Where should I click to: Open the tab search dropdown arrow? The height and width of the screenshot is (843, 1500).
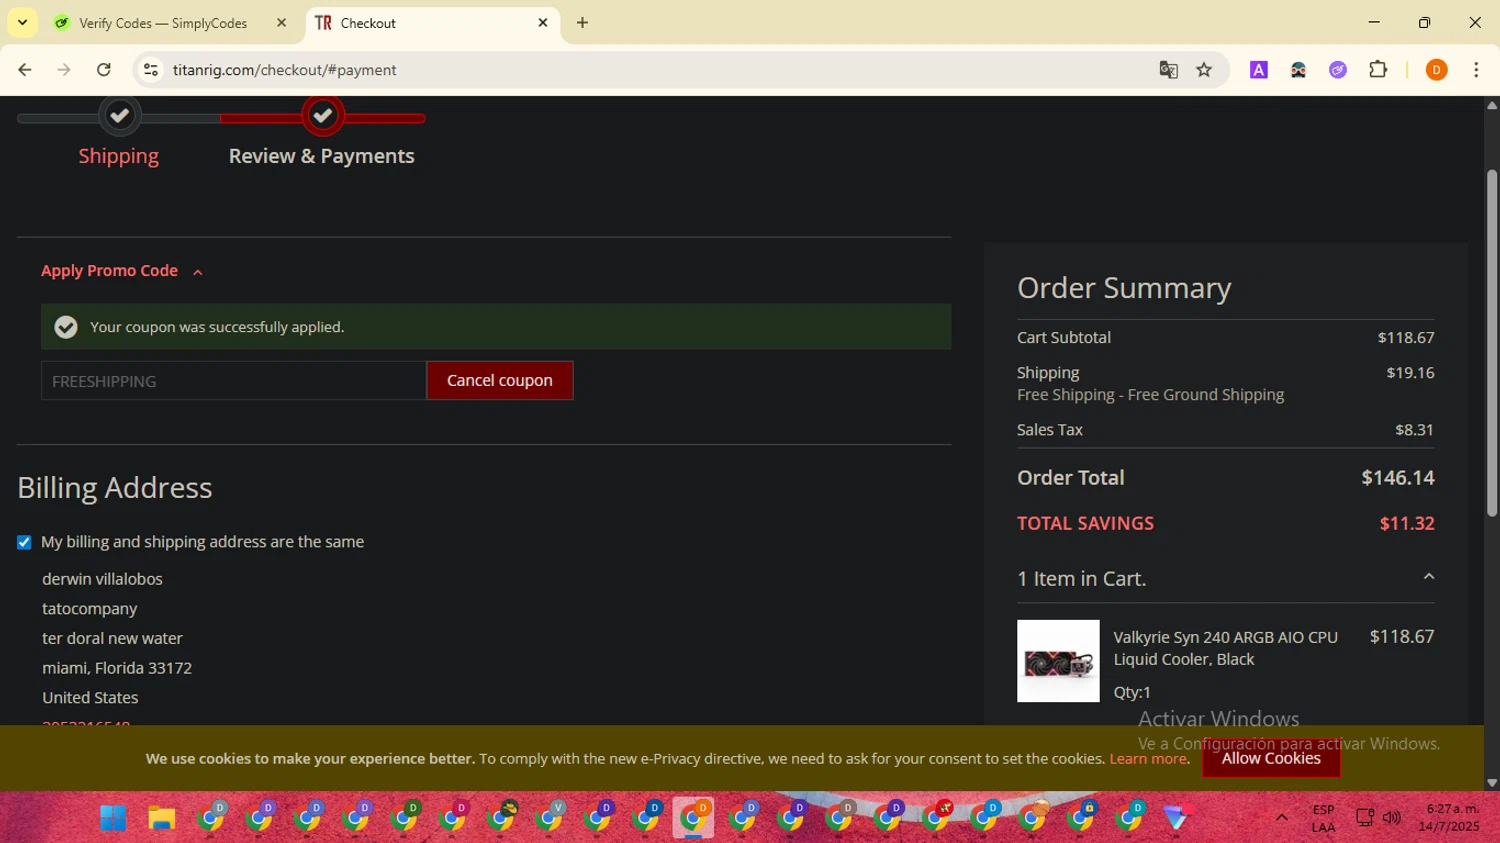coord(22,22)
